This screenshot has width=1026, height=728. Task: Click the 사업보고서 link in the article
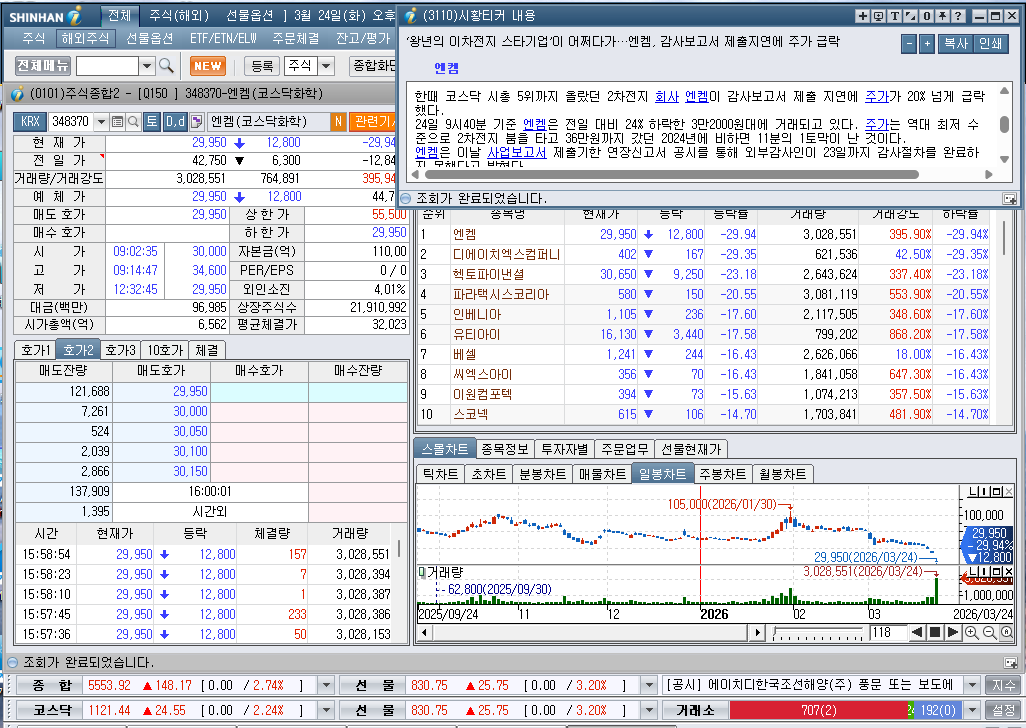click(x=517, y=152)
